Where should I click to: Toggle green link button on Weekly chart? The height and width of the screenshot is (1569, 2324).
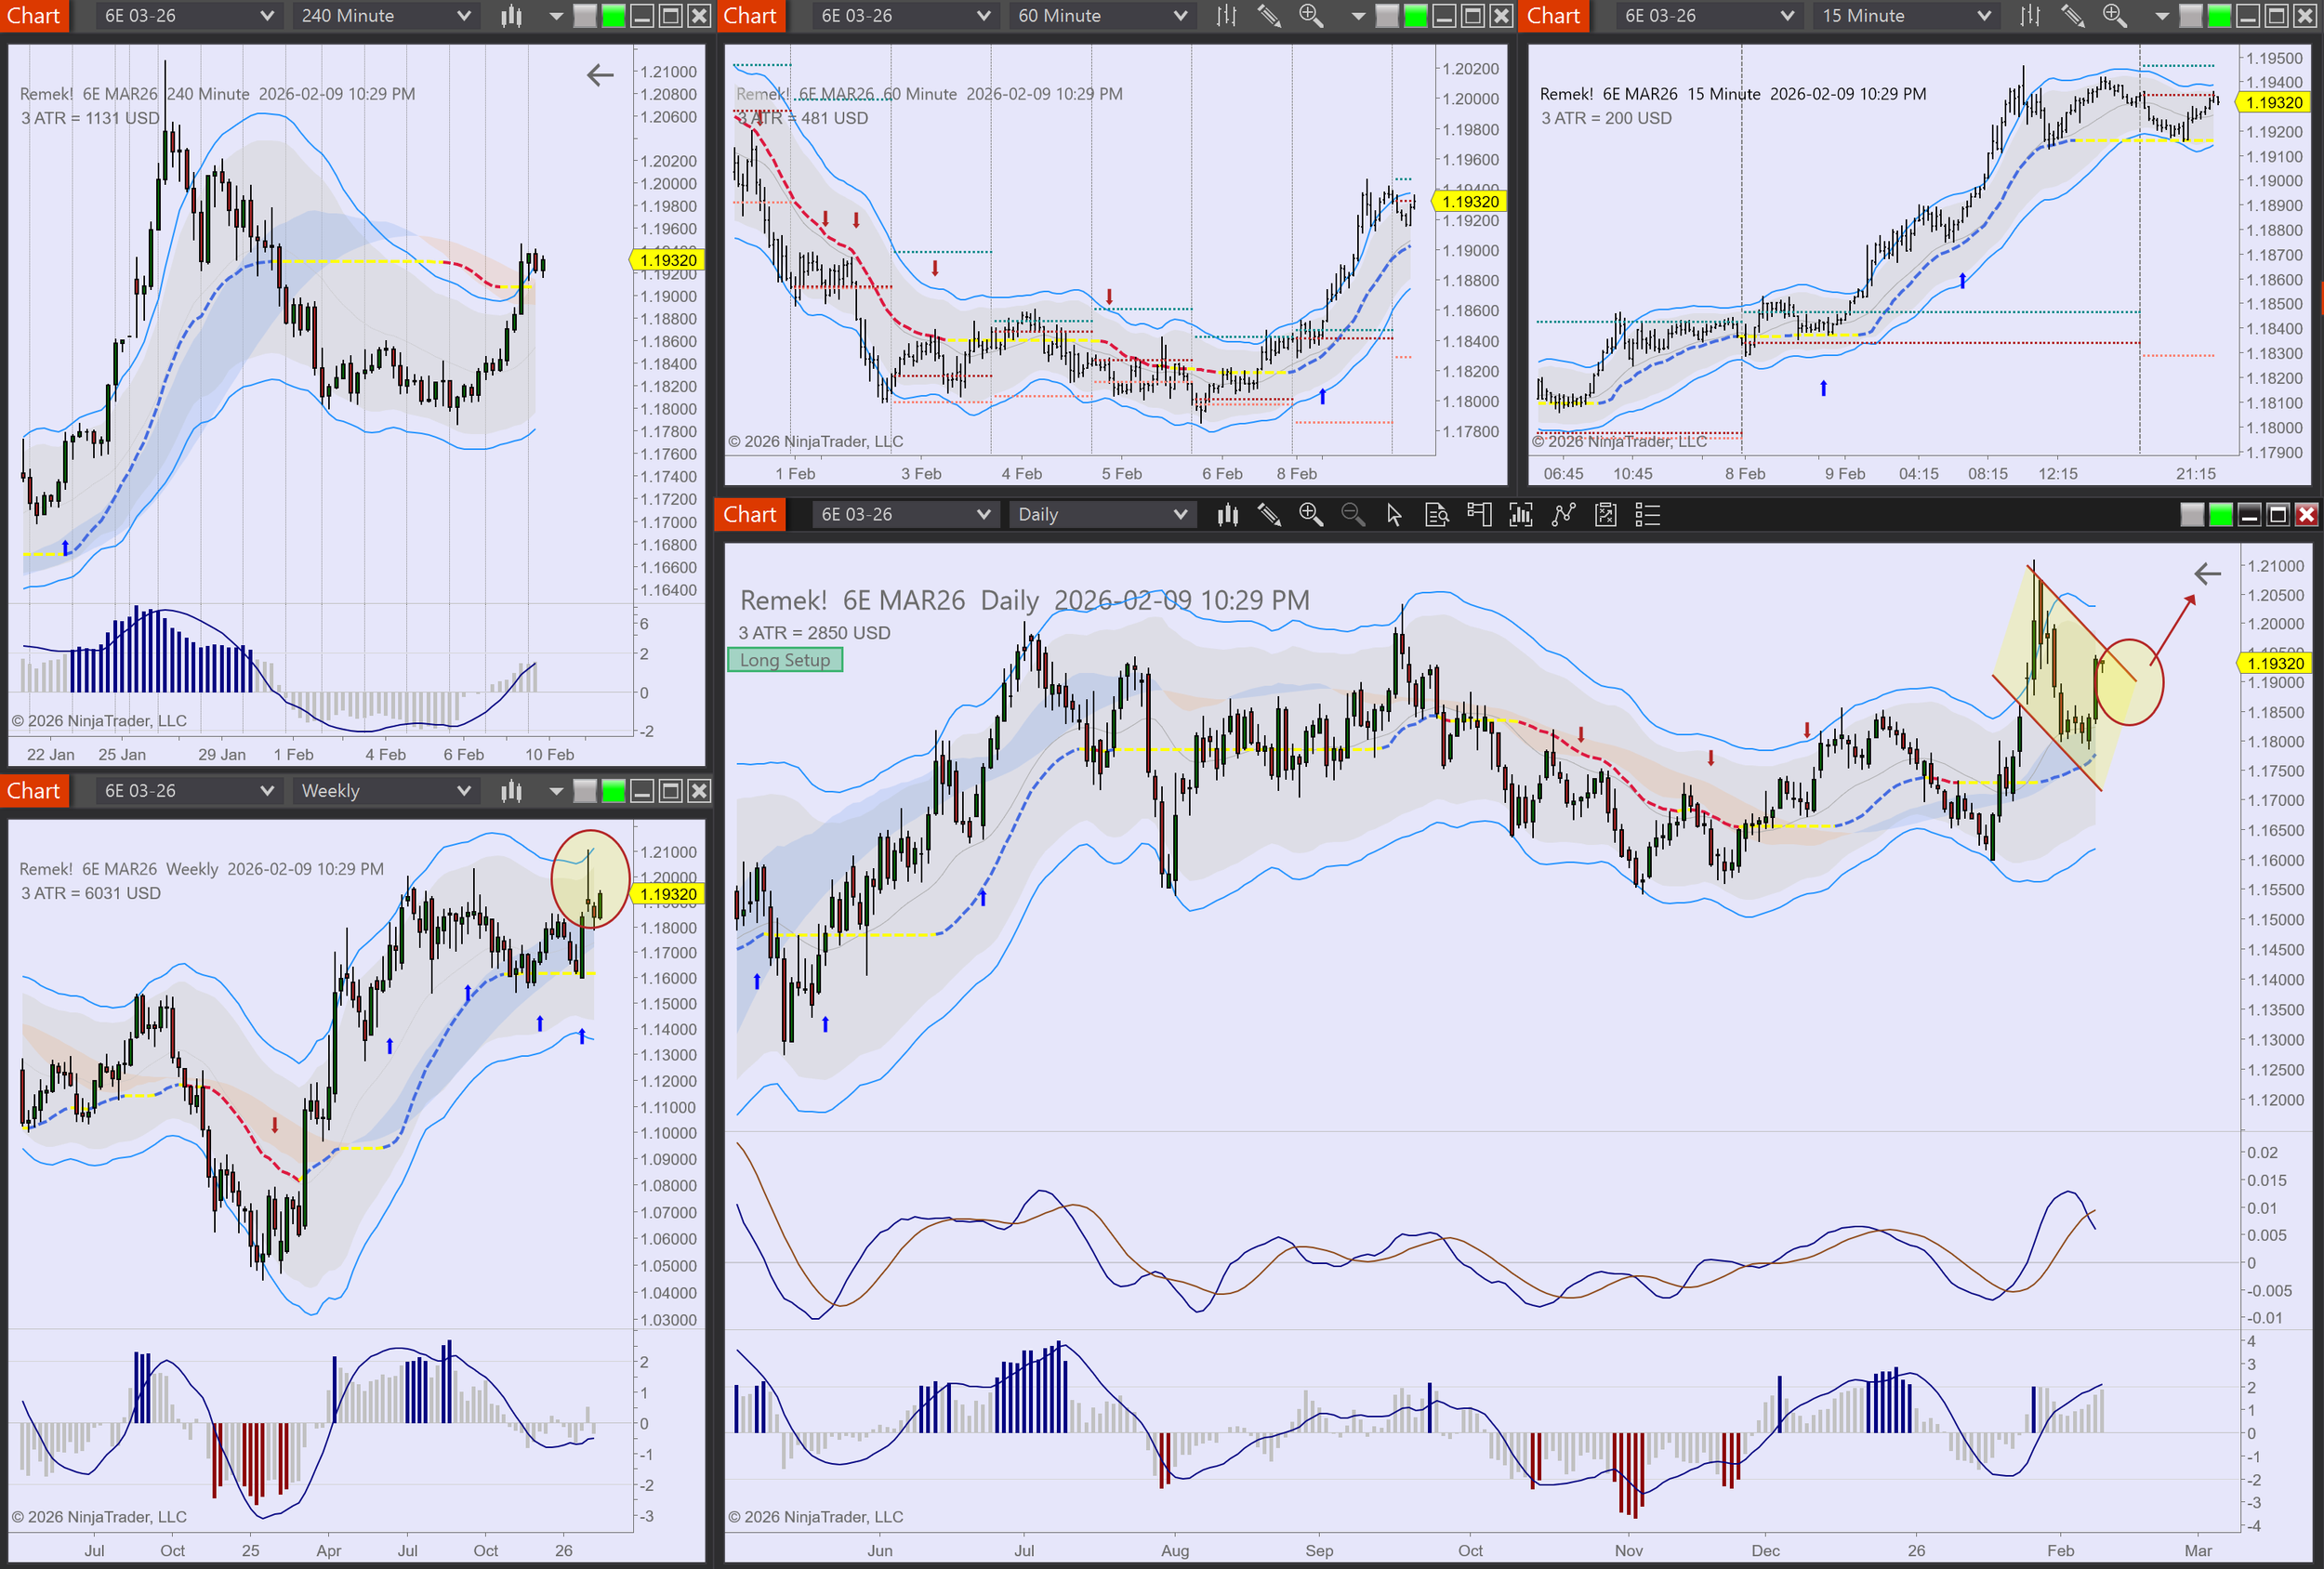pos(613,791)
